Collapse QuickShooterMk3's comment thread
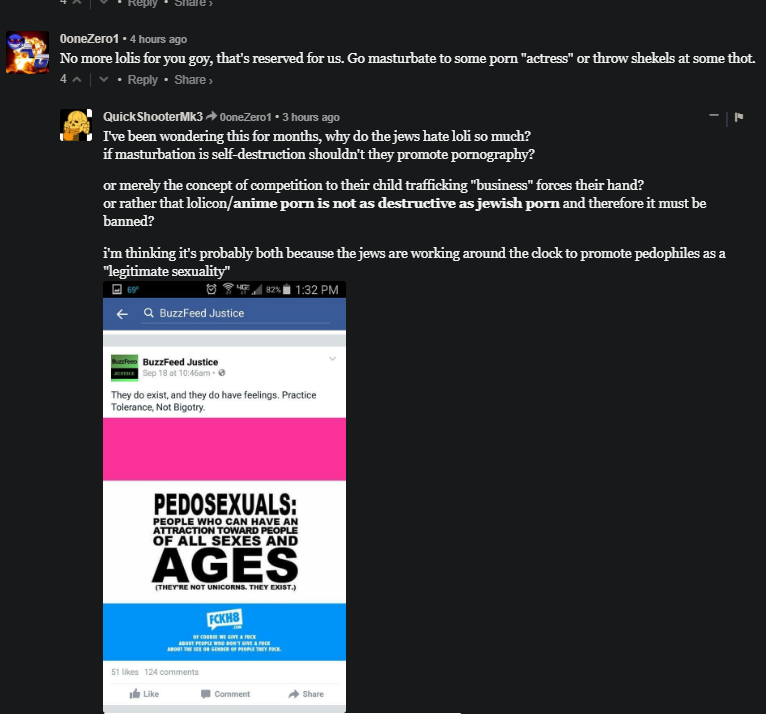 pyautogui.click(x=714, y=116)
